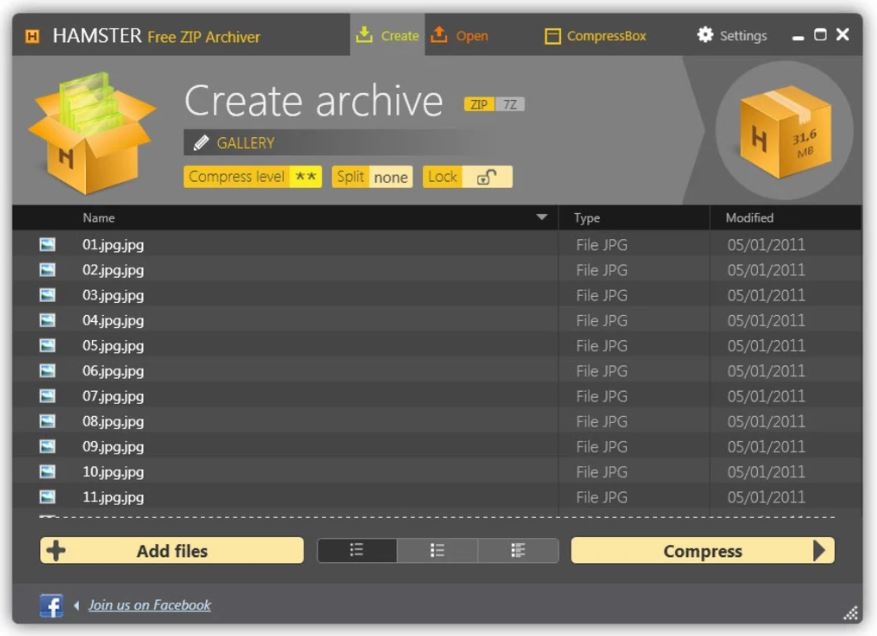Viewport: 877px width, 636px height.
Task: Click the window resize grip icon
Action: 851,613
